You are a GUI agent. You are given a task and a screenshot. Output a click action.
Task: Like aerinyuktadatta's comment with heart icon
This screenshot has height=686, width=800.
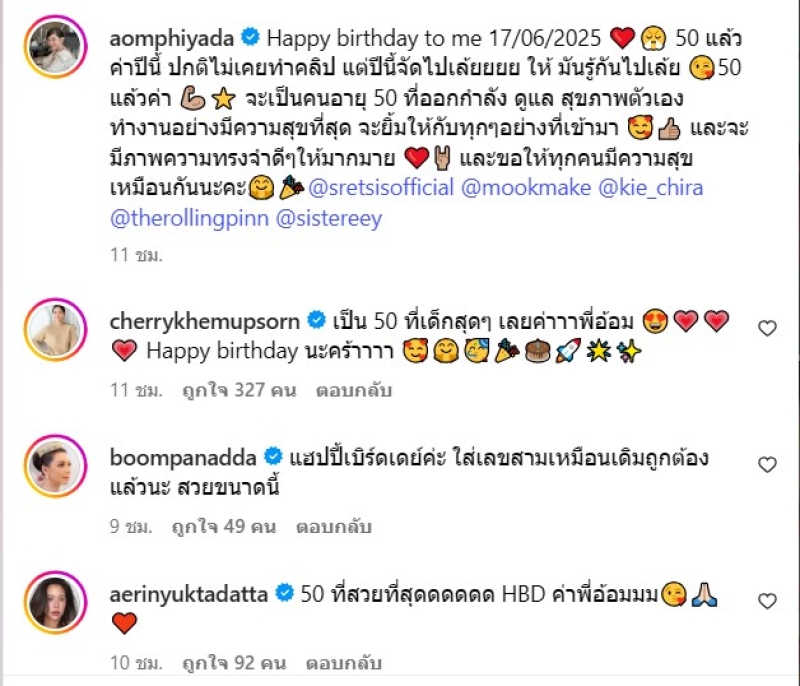(x=767, y=601)
